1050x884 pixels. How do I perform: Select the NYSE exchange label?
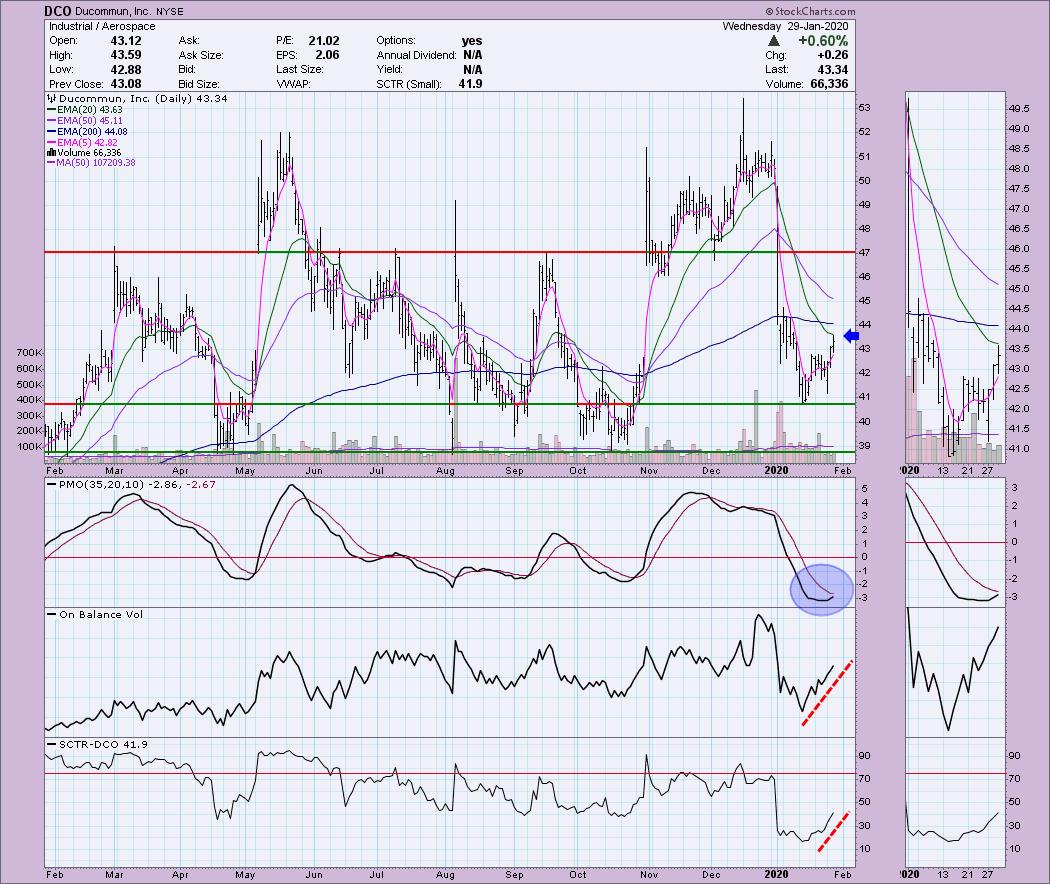tap(169, 11)
